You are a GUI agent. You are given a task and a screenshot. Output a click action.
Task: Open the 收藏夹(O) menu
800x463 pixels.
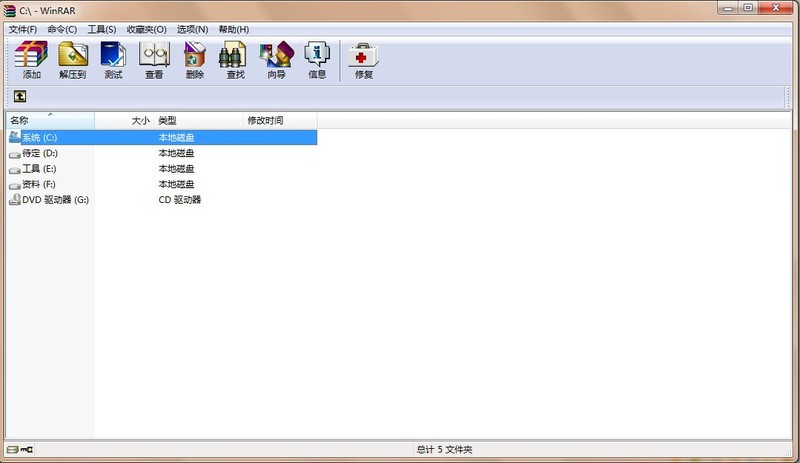click(x=147, y=30)
